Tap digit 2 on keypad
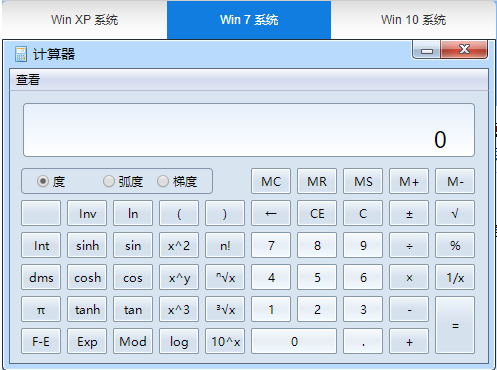This screenshot has height=370, width=497. [x=317, y=309]
